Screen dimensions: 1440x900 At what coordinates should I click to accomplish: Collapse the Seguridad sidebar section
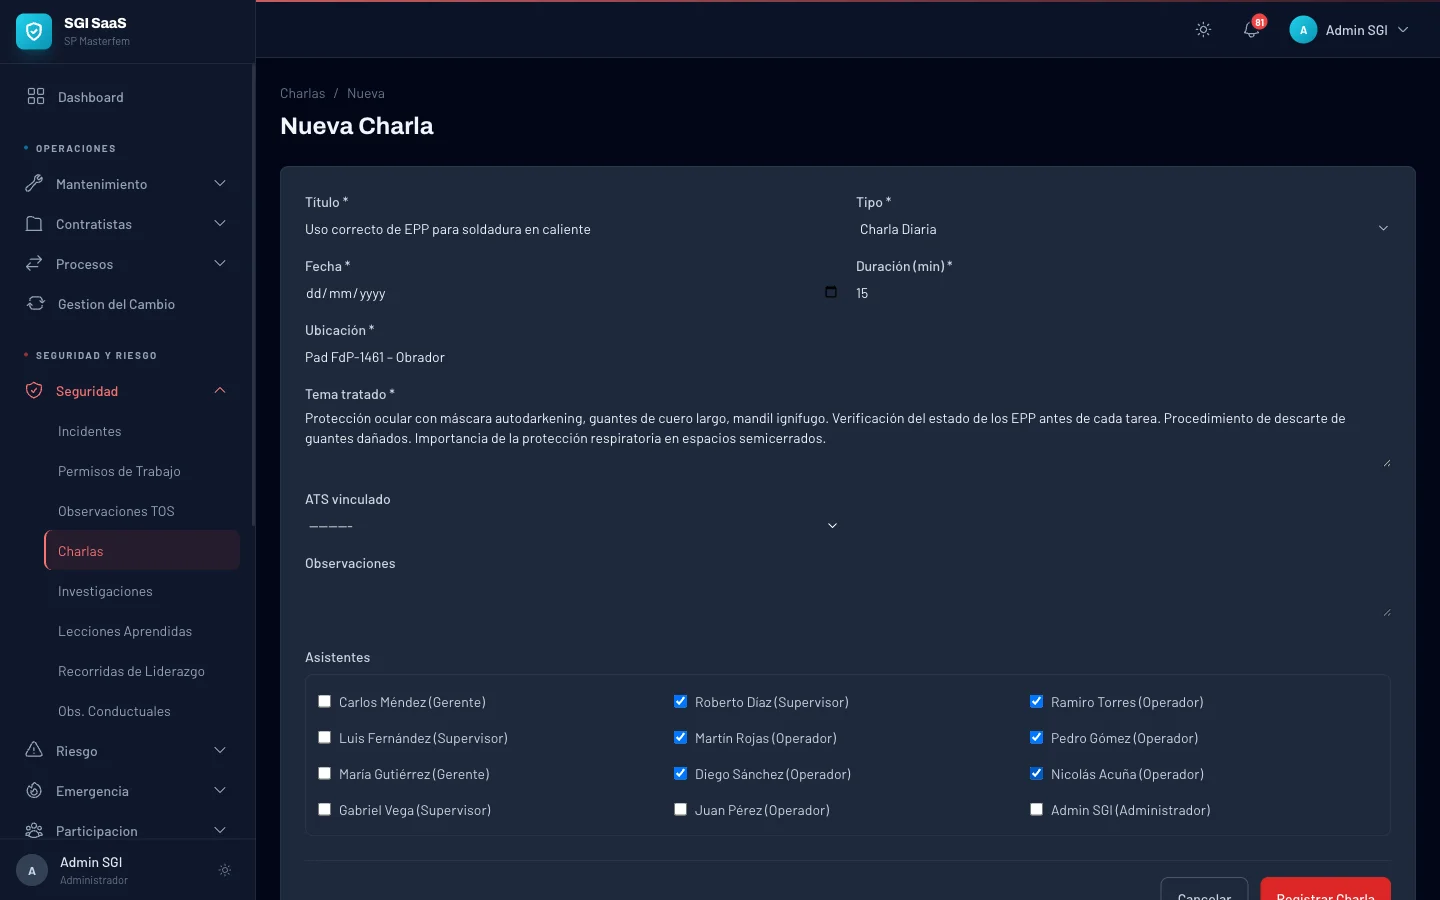[220, 391]
